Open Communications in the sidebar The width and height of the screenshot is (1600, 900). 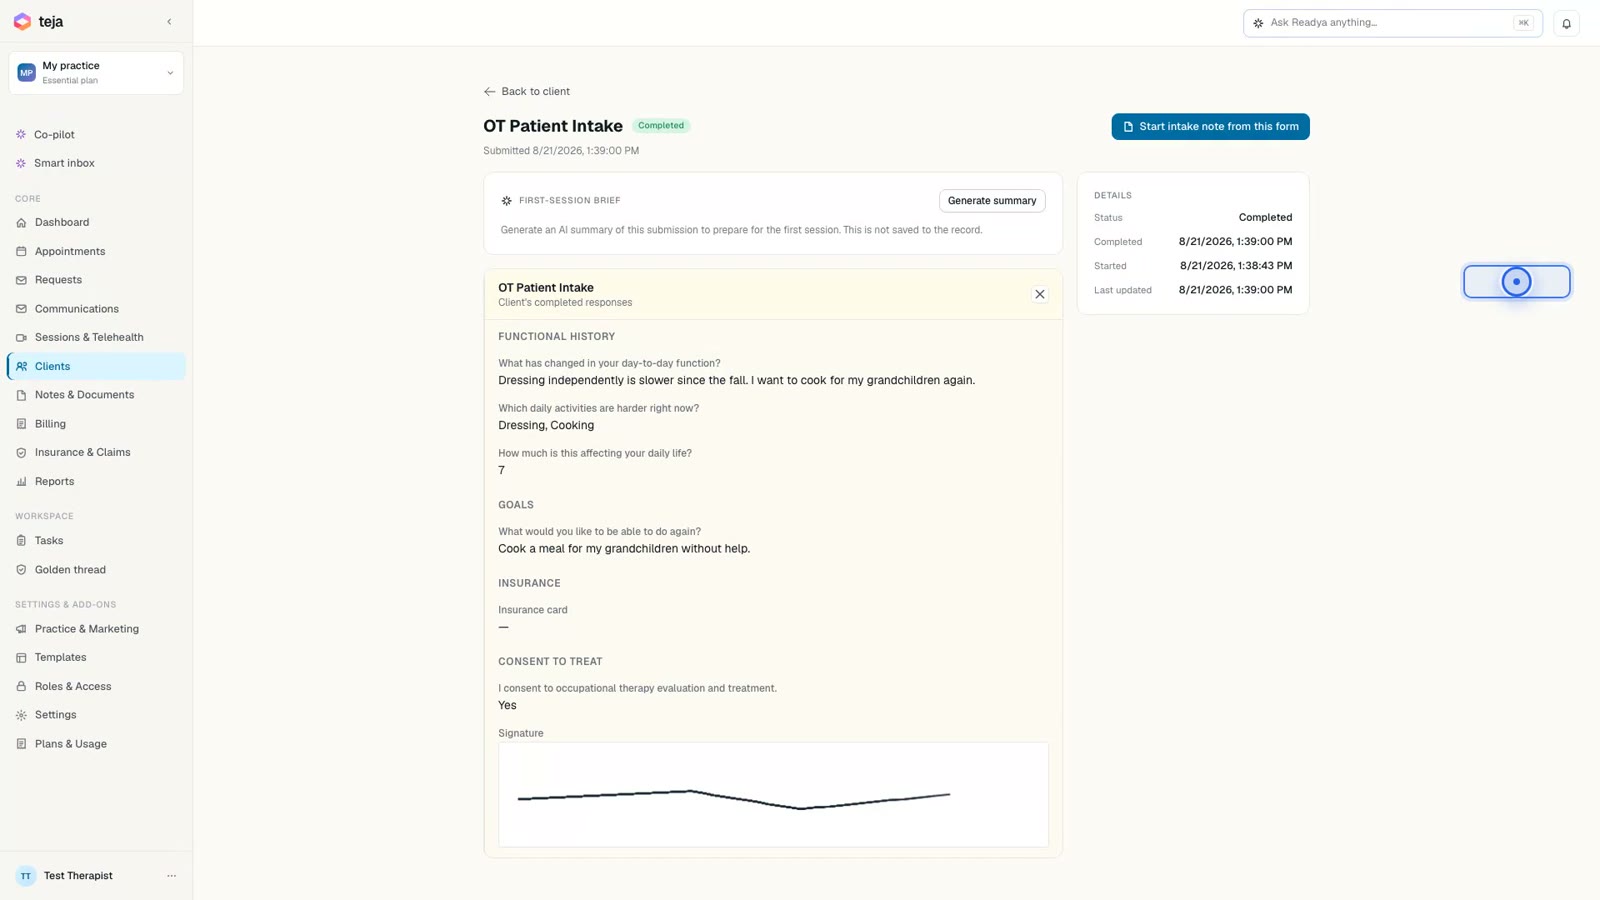tap(96, 309)
